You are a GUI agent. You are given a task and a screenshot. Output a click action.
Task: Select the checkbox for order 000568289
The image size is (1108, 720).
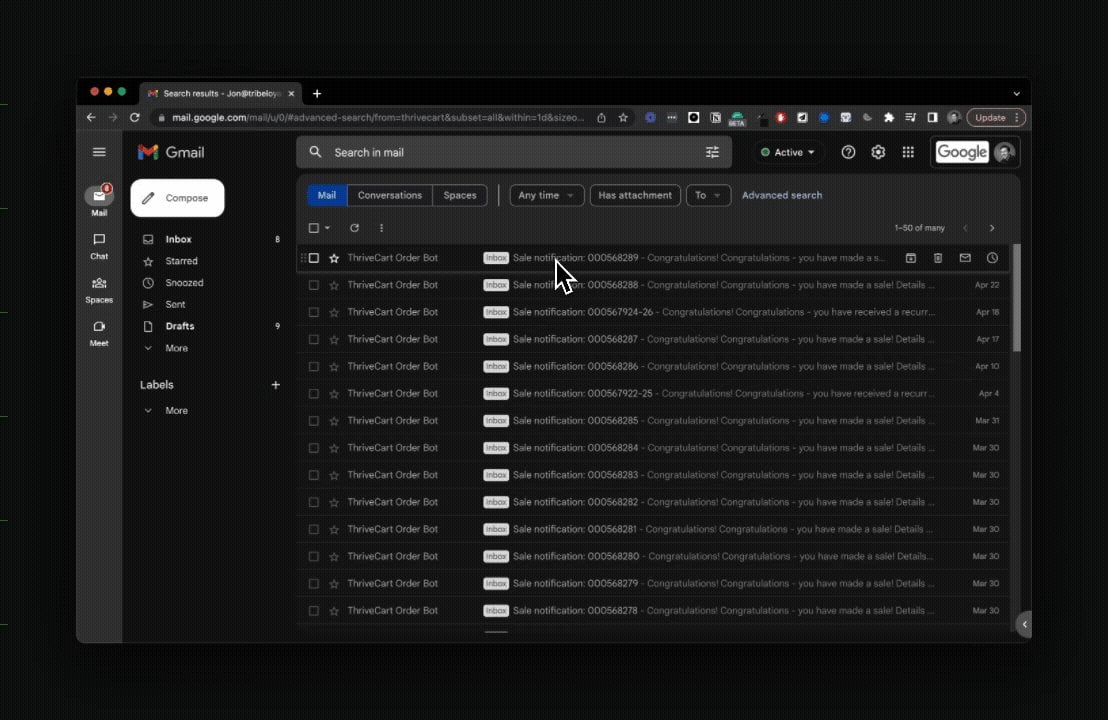pyautogui.click(x=314, y=258)
